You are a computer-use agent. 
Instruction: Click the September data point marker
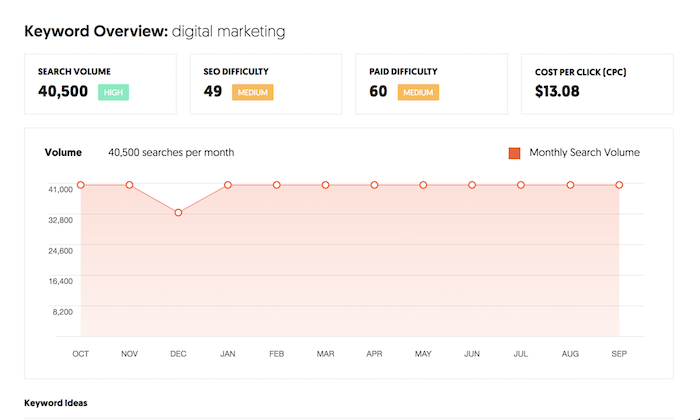coord(619,185)
